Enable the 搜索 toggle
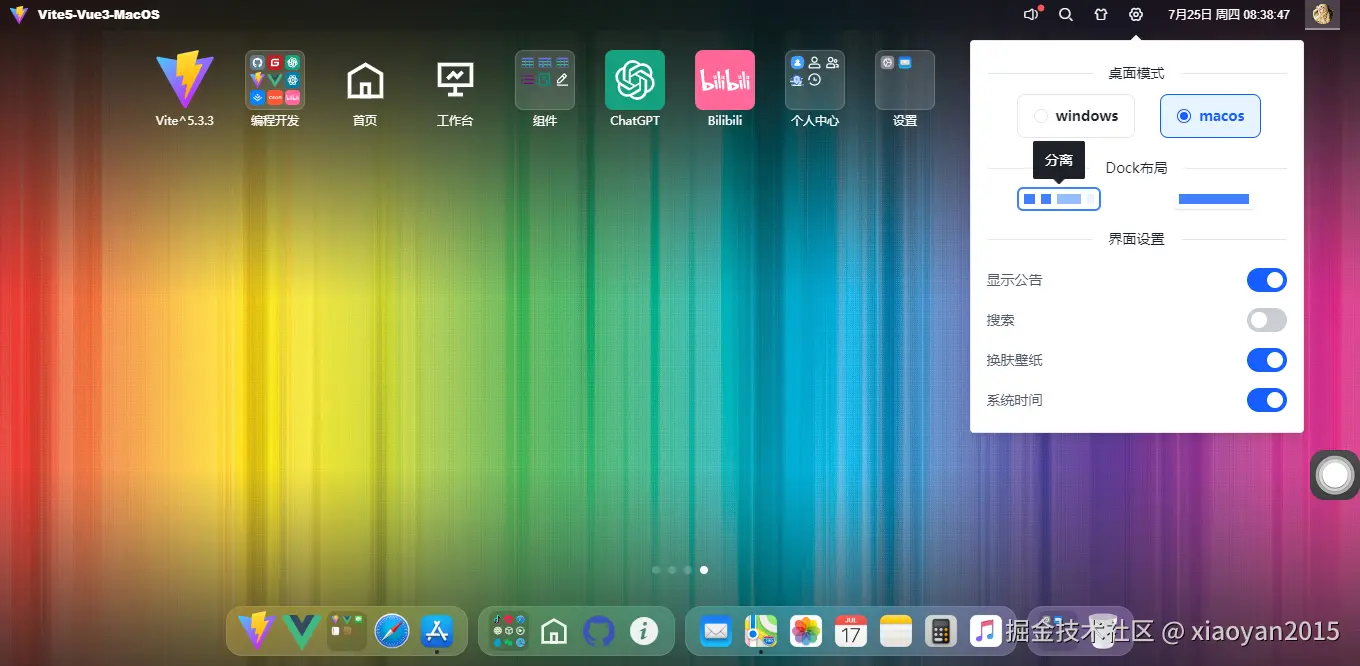Image resolution: width=1360 pixels, height=666 pixels. tap(1267, 320)
